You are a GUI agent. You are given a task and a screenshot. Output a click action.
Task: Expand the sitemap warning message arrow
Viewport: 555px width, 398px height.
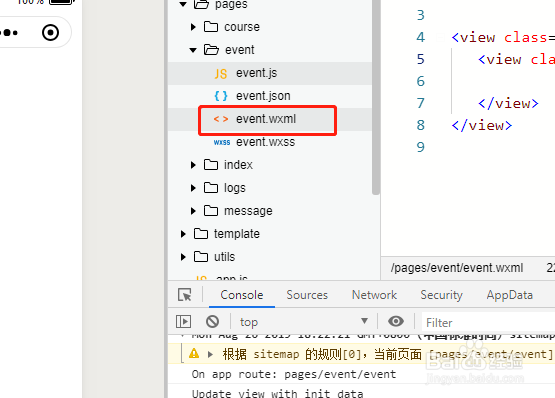(210, 354)
